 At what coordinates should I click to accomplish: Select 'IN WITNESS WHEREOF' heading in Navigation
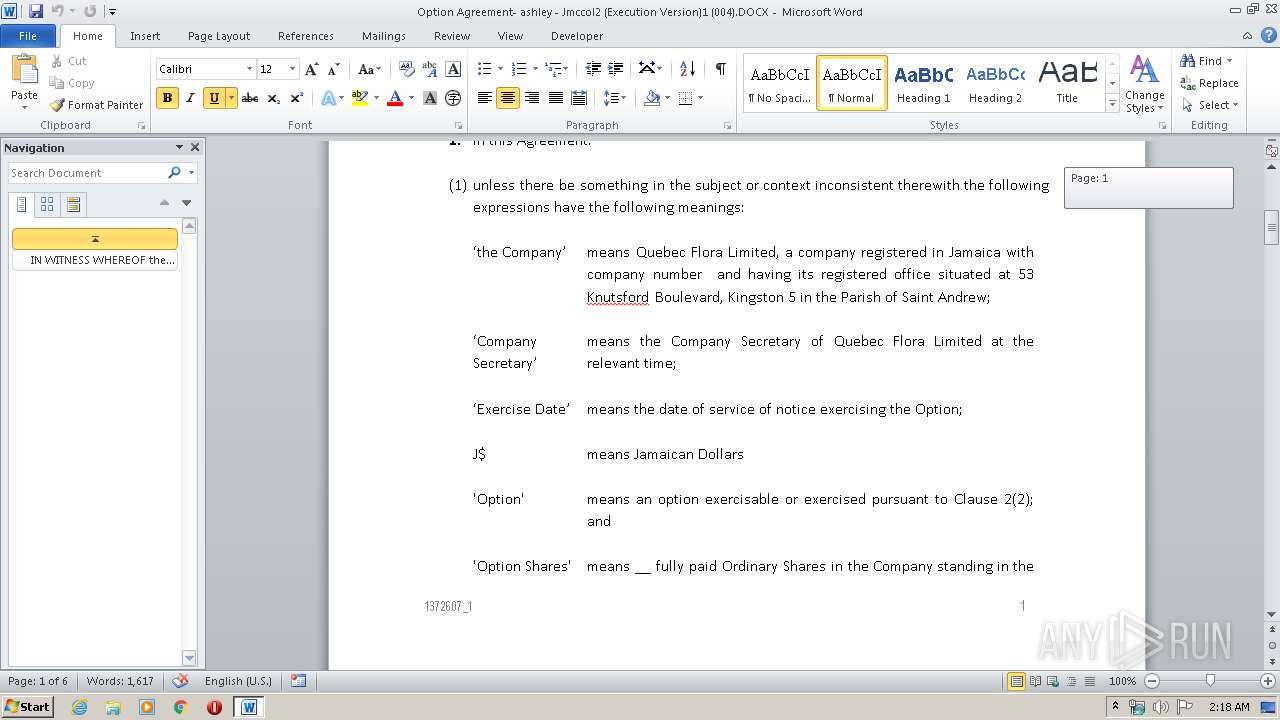point(95,260)
